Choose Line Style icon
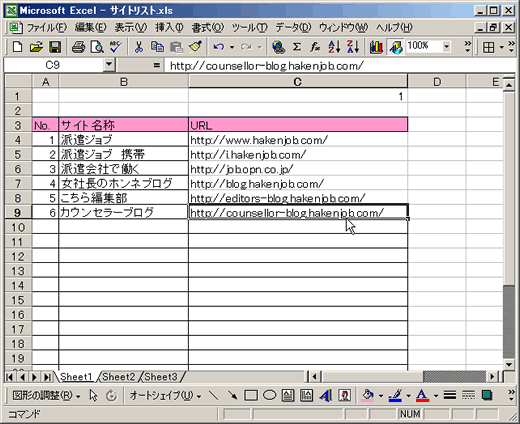Screen dimensions: 520x424 pos(450,396)
